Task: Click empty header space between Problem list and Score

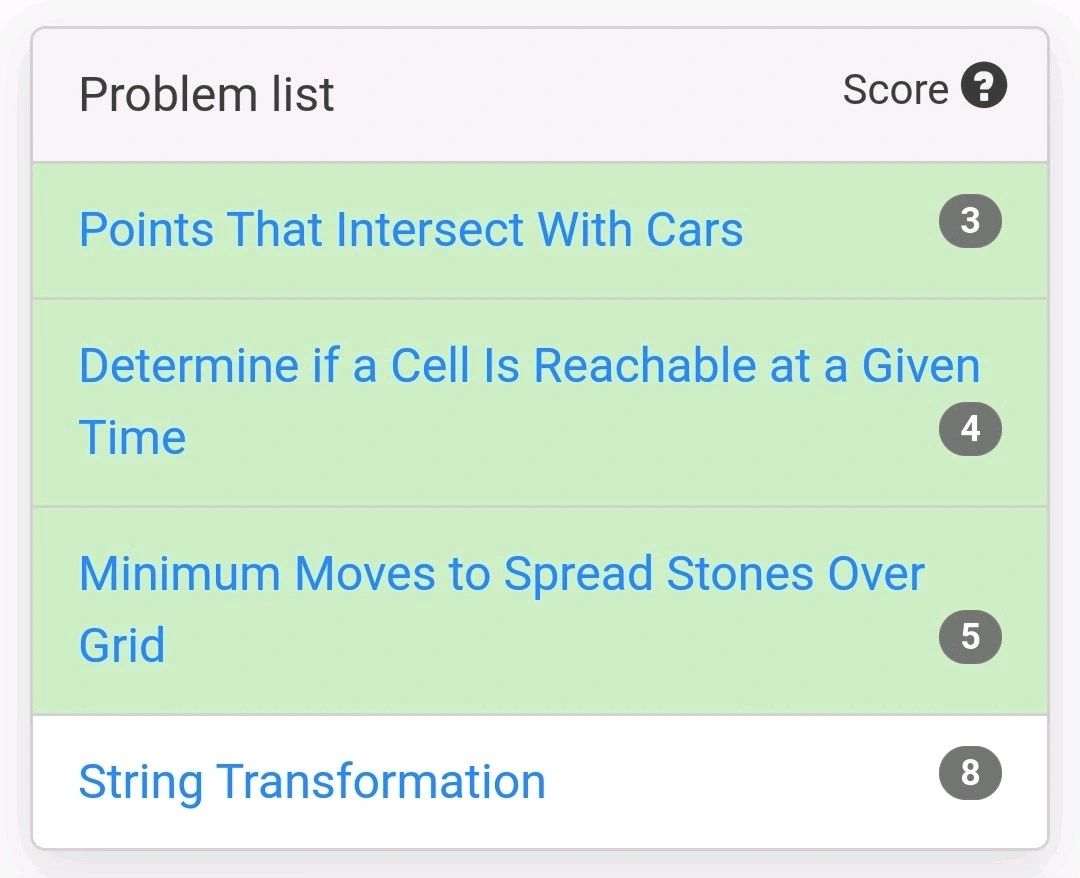Action: [x=590, y=95]
